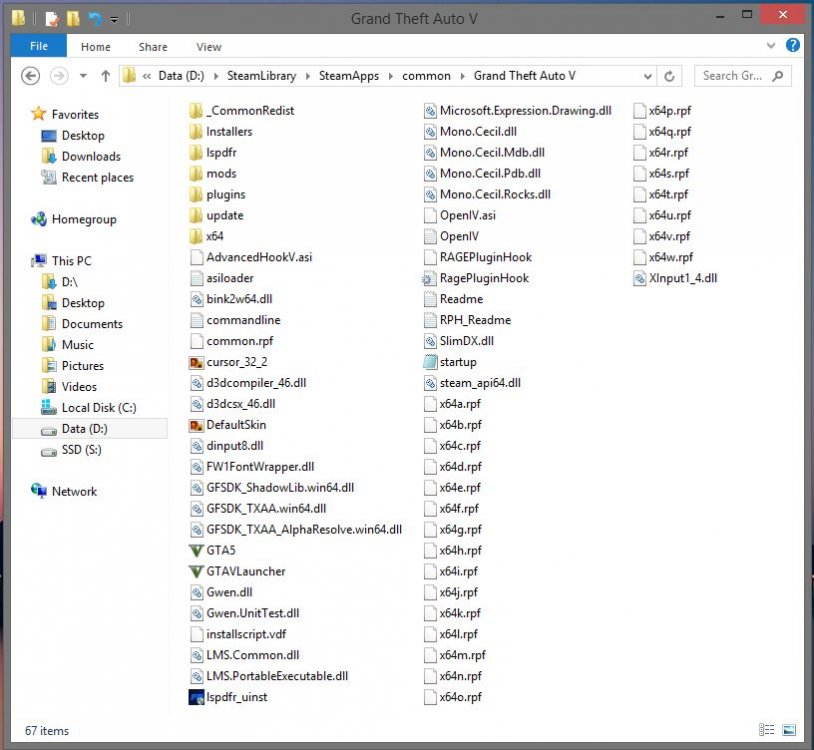Select the x64w.rpf file

coord(671,257)
